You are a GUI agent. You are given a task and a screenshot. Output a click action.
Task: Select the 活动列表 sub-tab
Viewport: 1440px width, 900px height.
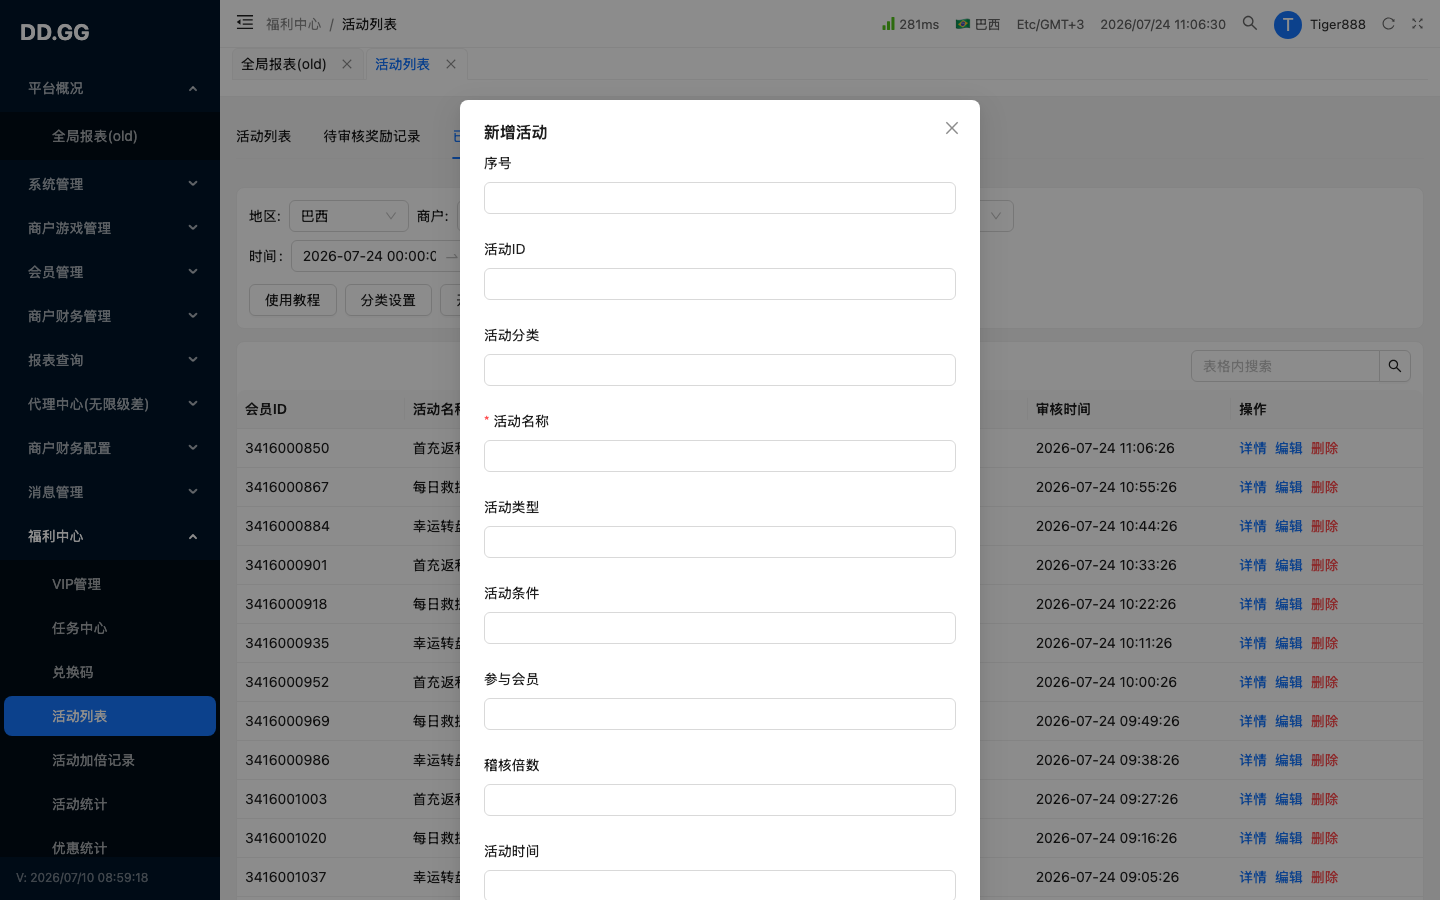point(263,136)
